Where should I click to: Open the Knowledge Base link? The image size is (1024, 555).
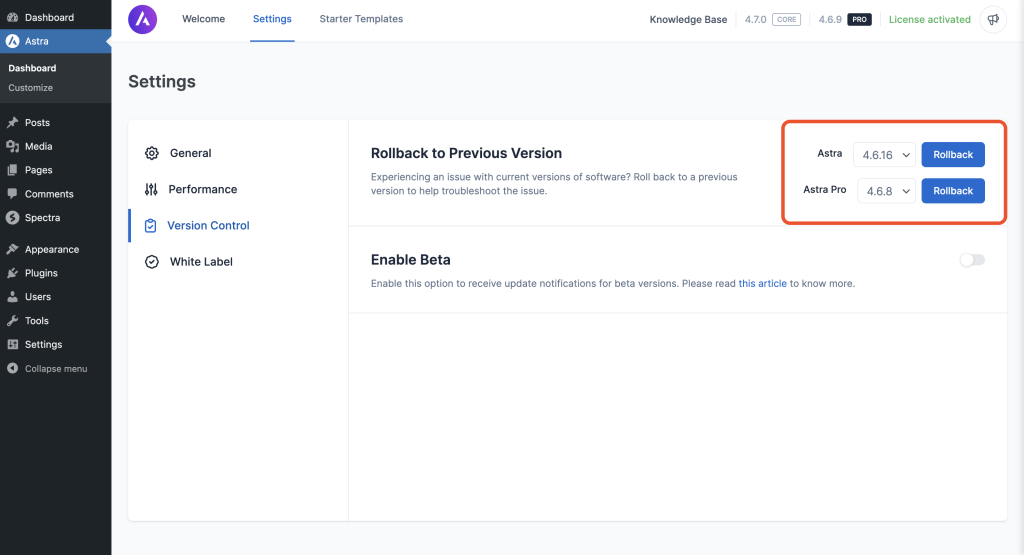pyautogui.click(x=688, y=20)
